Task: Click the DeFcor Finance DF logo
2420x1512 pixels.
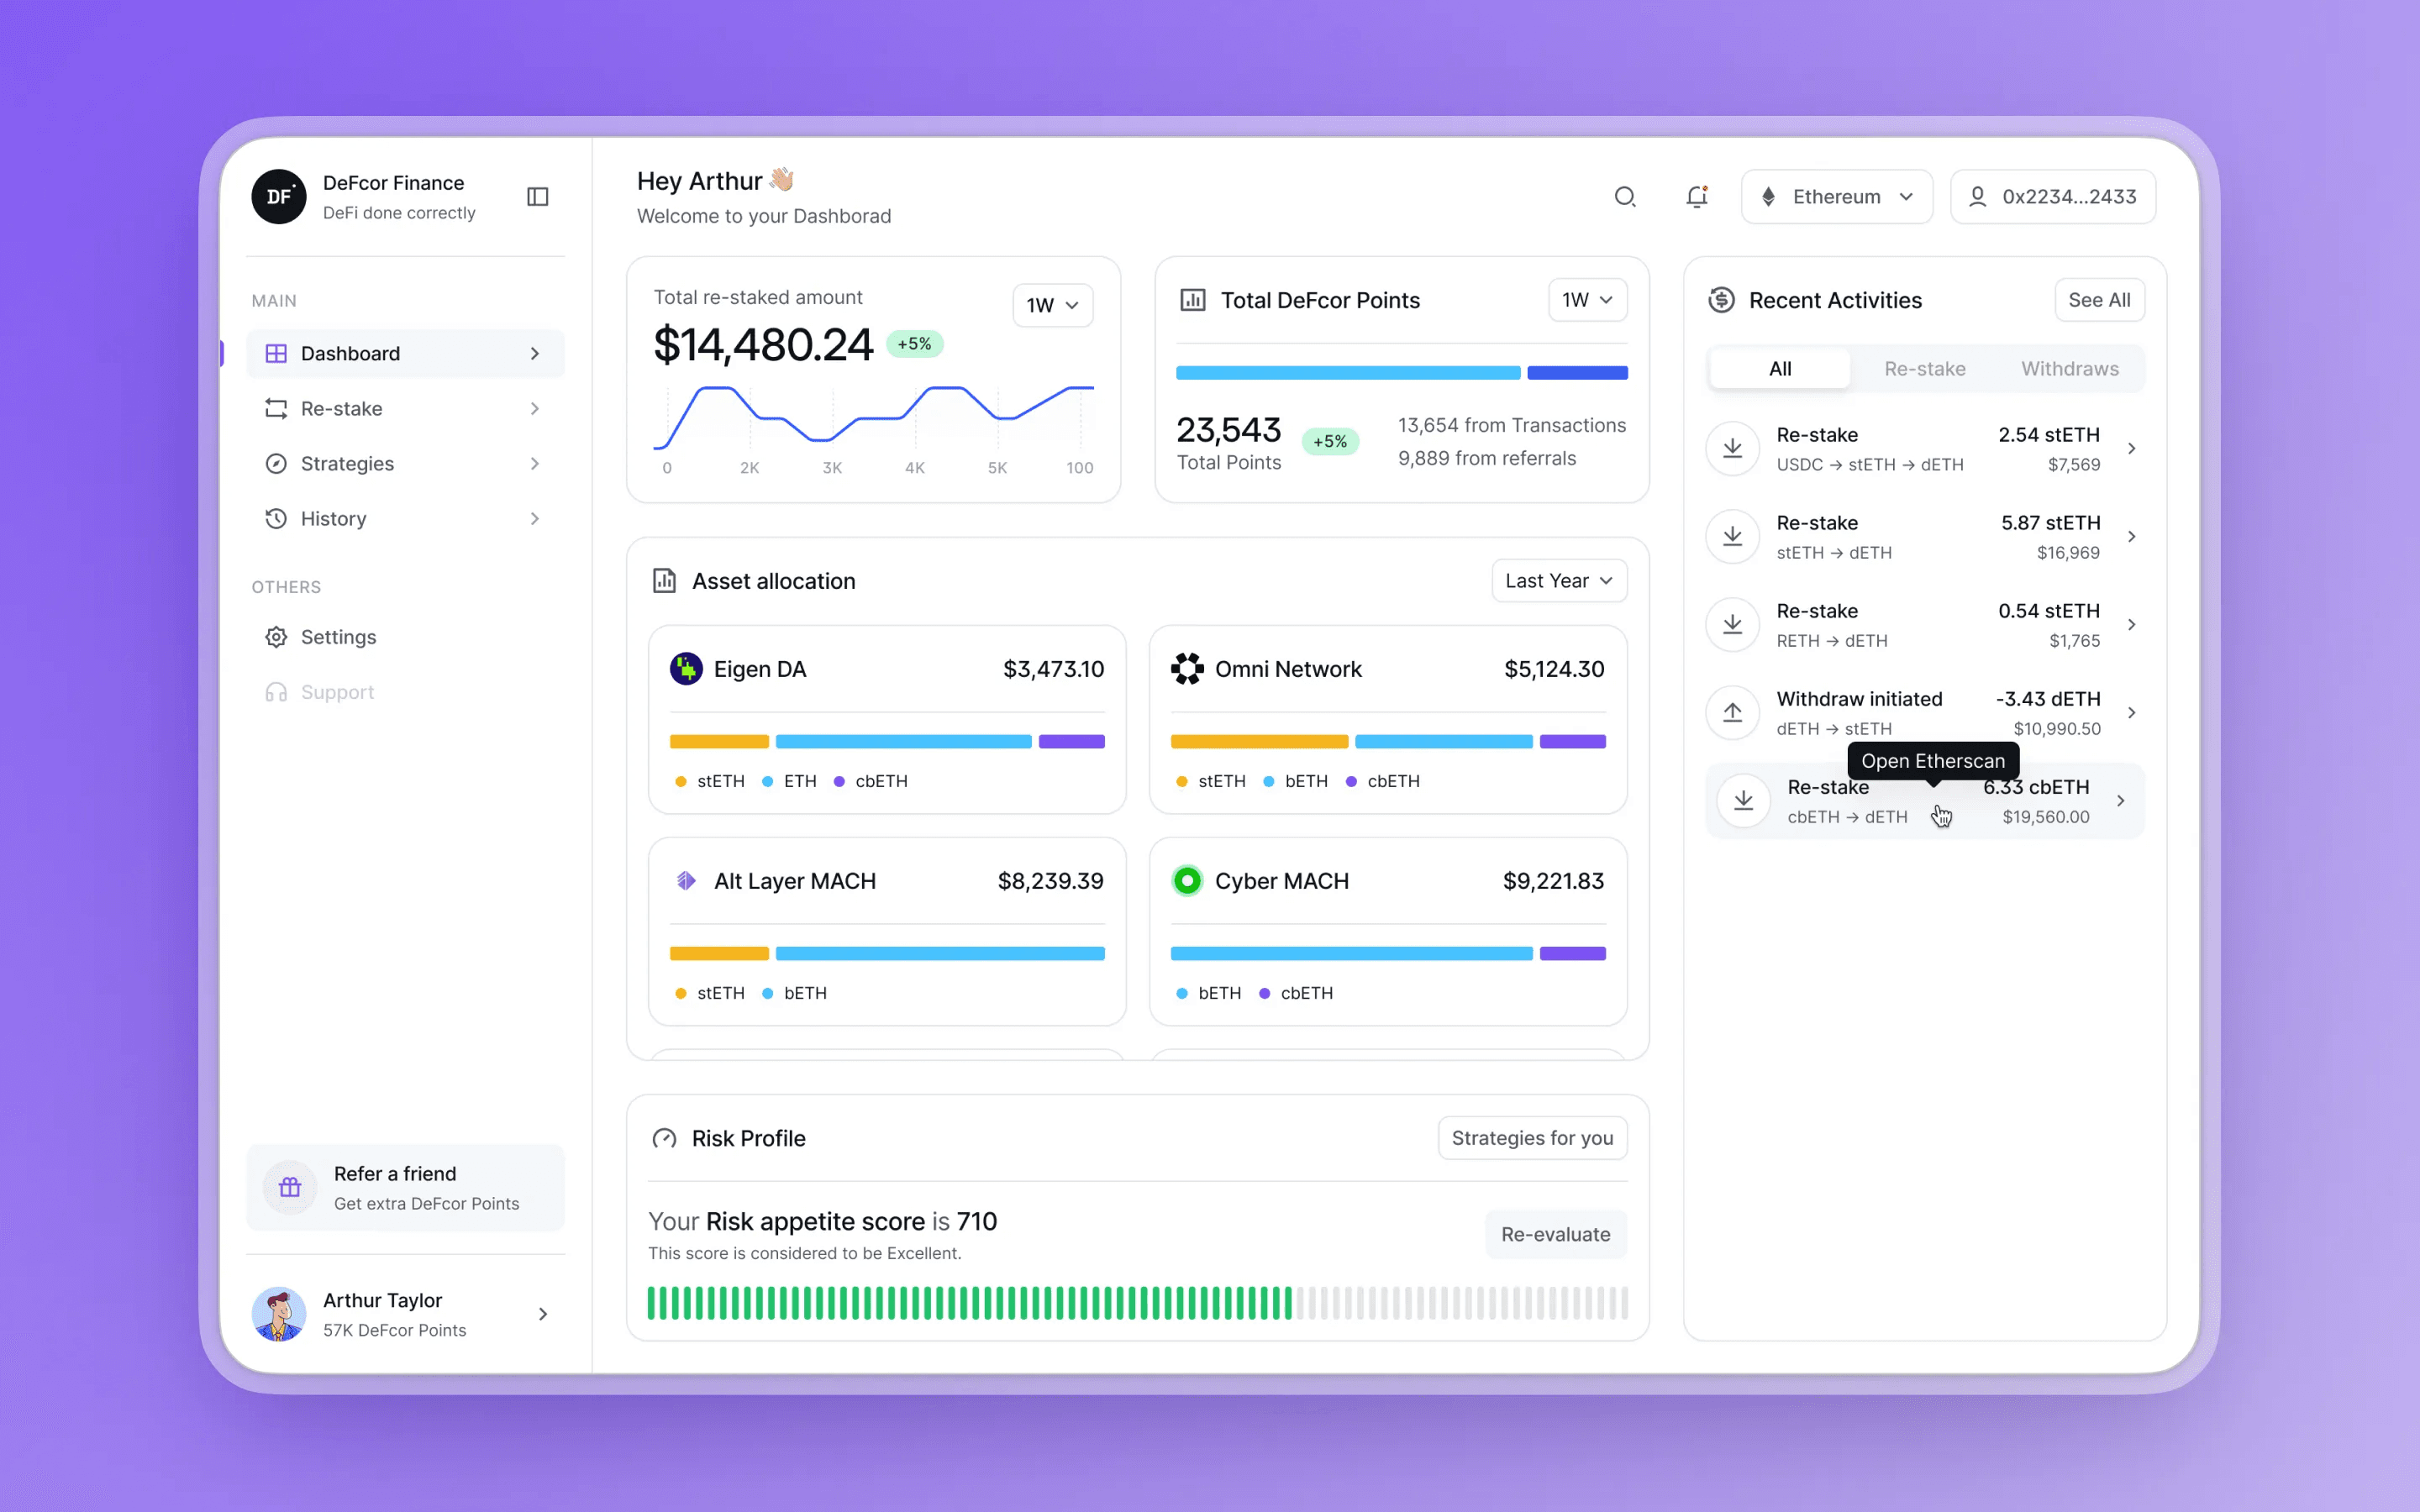Action: pos(279,197)
